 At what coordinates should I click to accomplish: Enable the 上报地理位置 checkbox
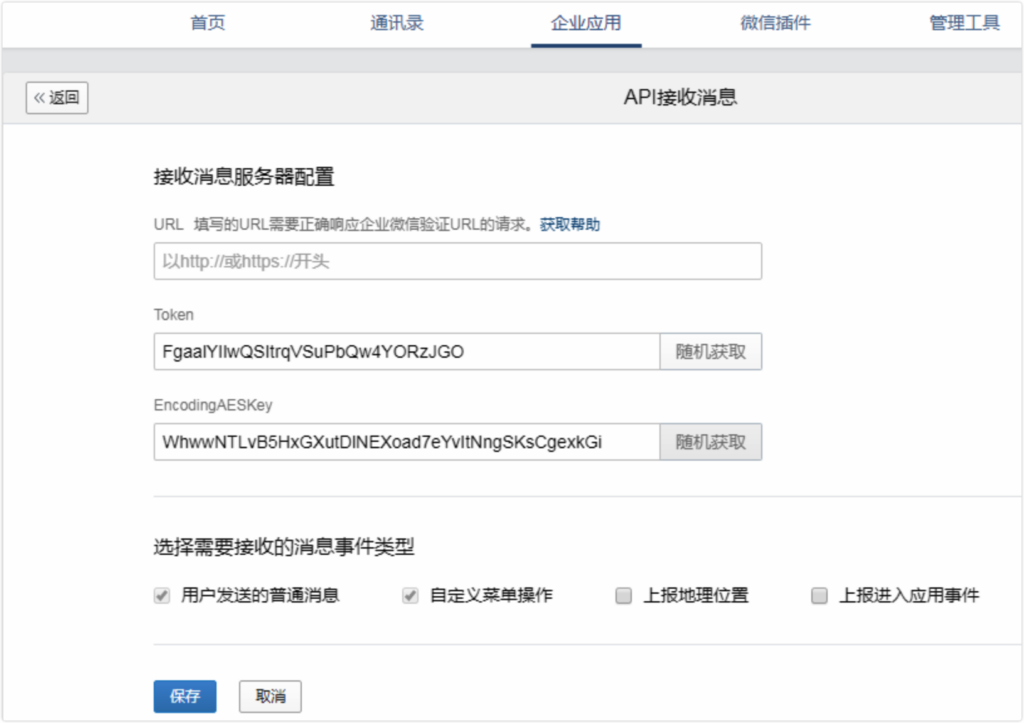(624, 596)
